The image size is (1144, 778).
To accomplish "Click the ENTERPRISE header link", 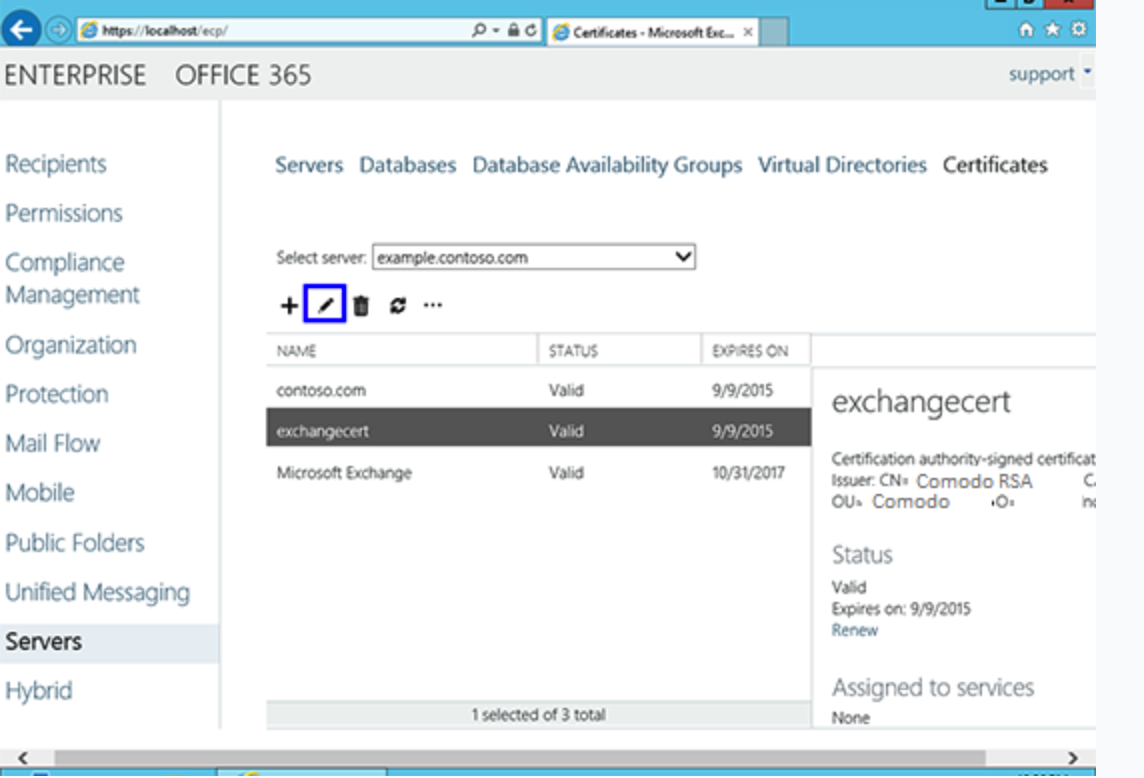I will point(75,75).
